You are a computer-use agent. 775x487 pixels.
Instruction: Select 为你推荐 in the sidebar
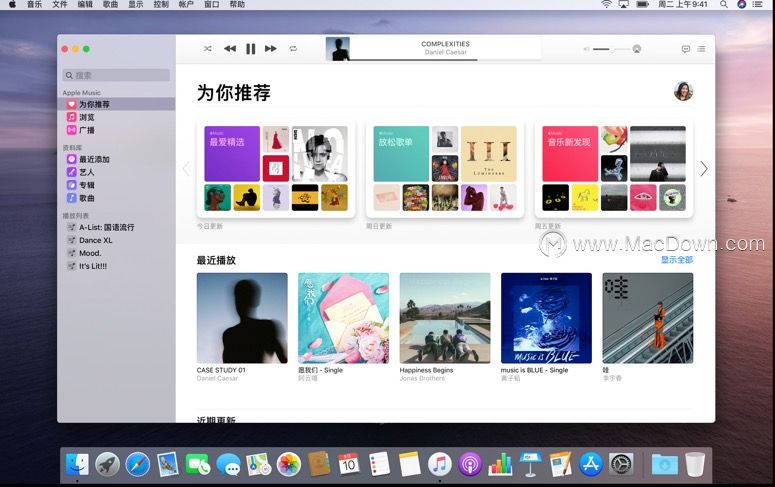click(116, 104)
